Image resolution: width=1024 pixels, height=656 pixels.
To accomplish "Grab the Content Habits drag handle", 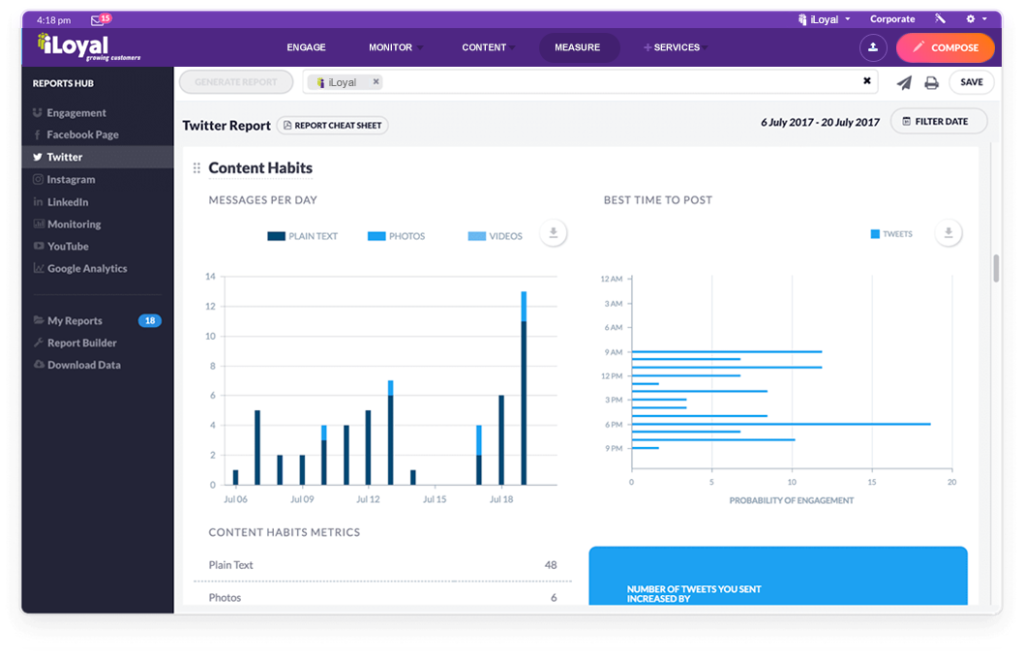I will 197,169.
